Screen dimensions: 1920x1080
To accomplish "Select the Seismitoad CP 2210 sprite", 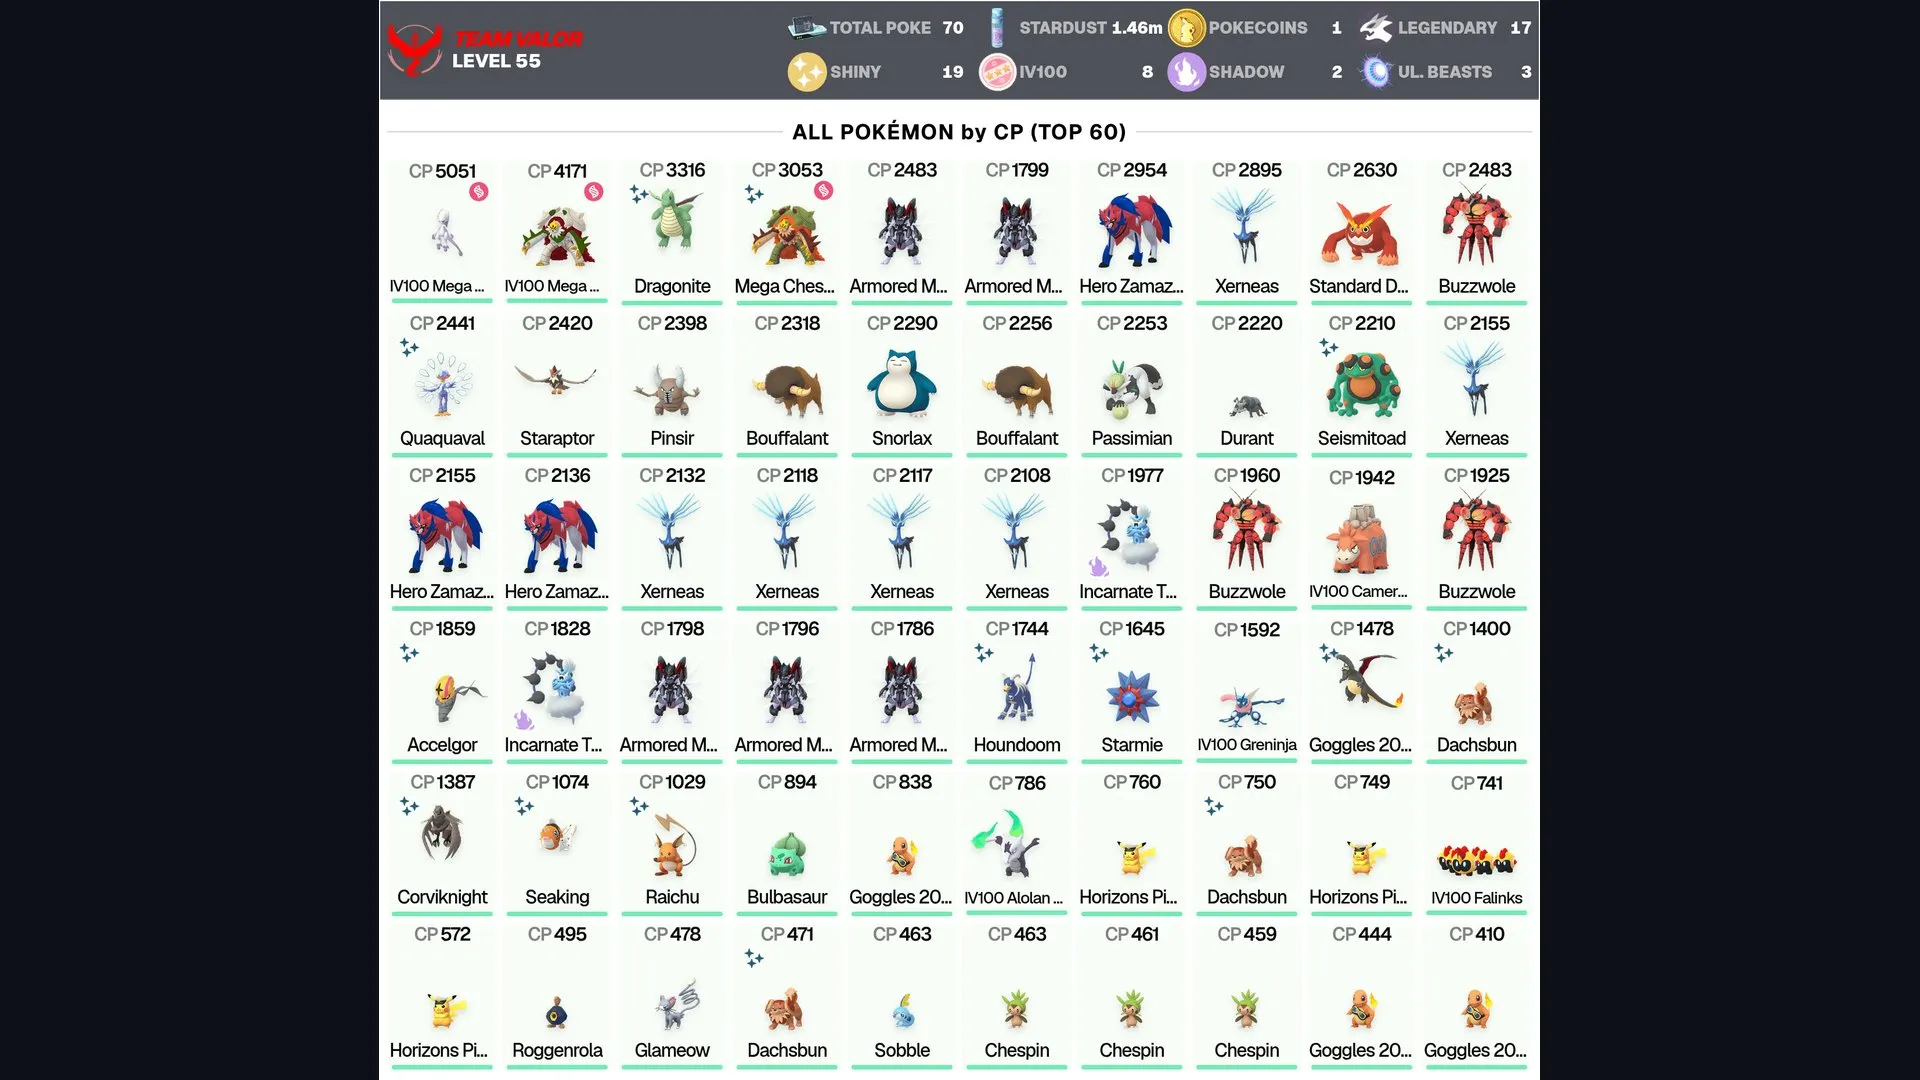I will tap(1362, 384).
